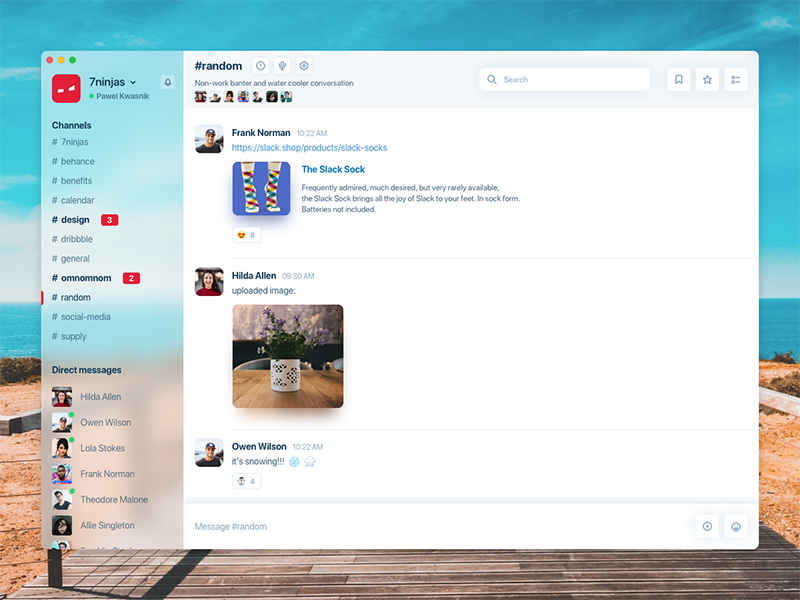Click the microphone icon in channel header
Screen dimensions: 800x600
pos(282,66)
